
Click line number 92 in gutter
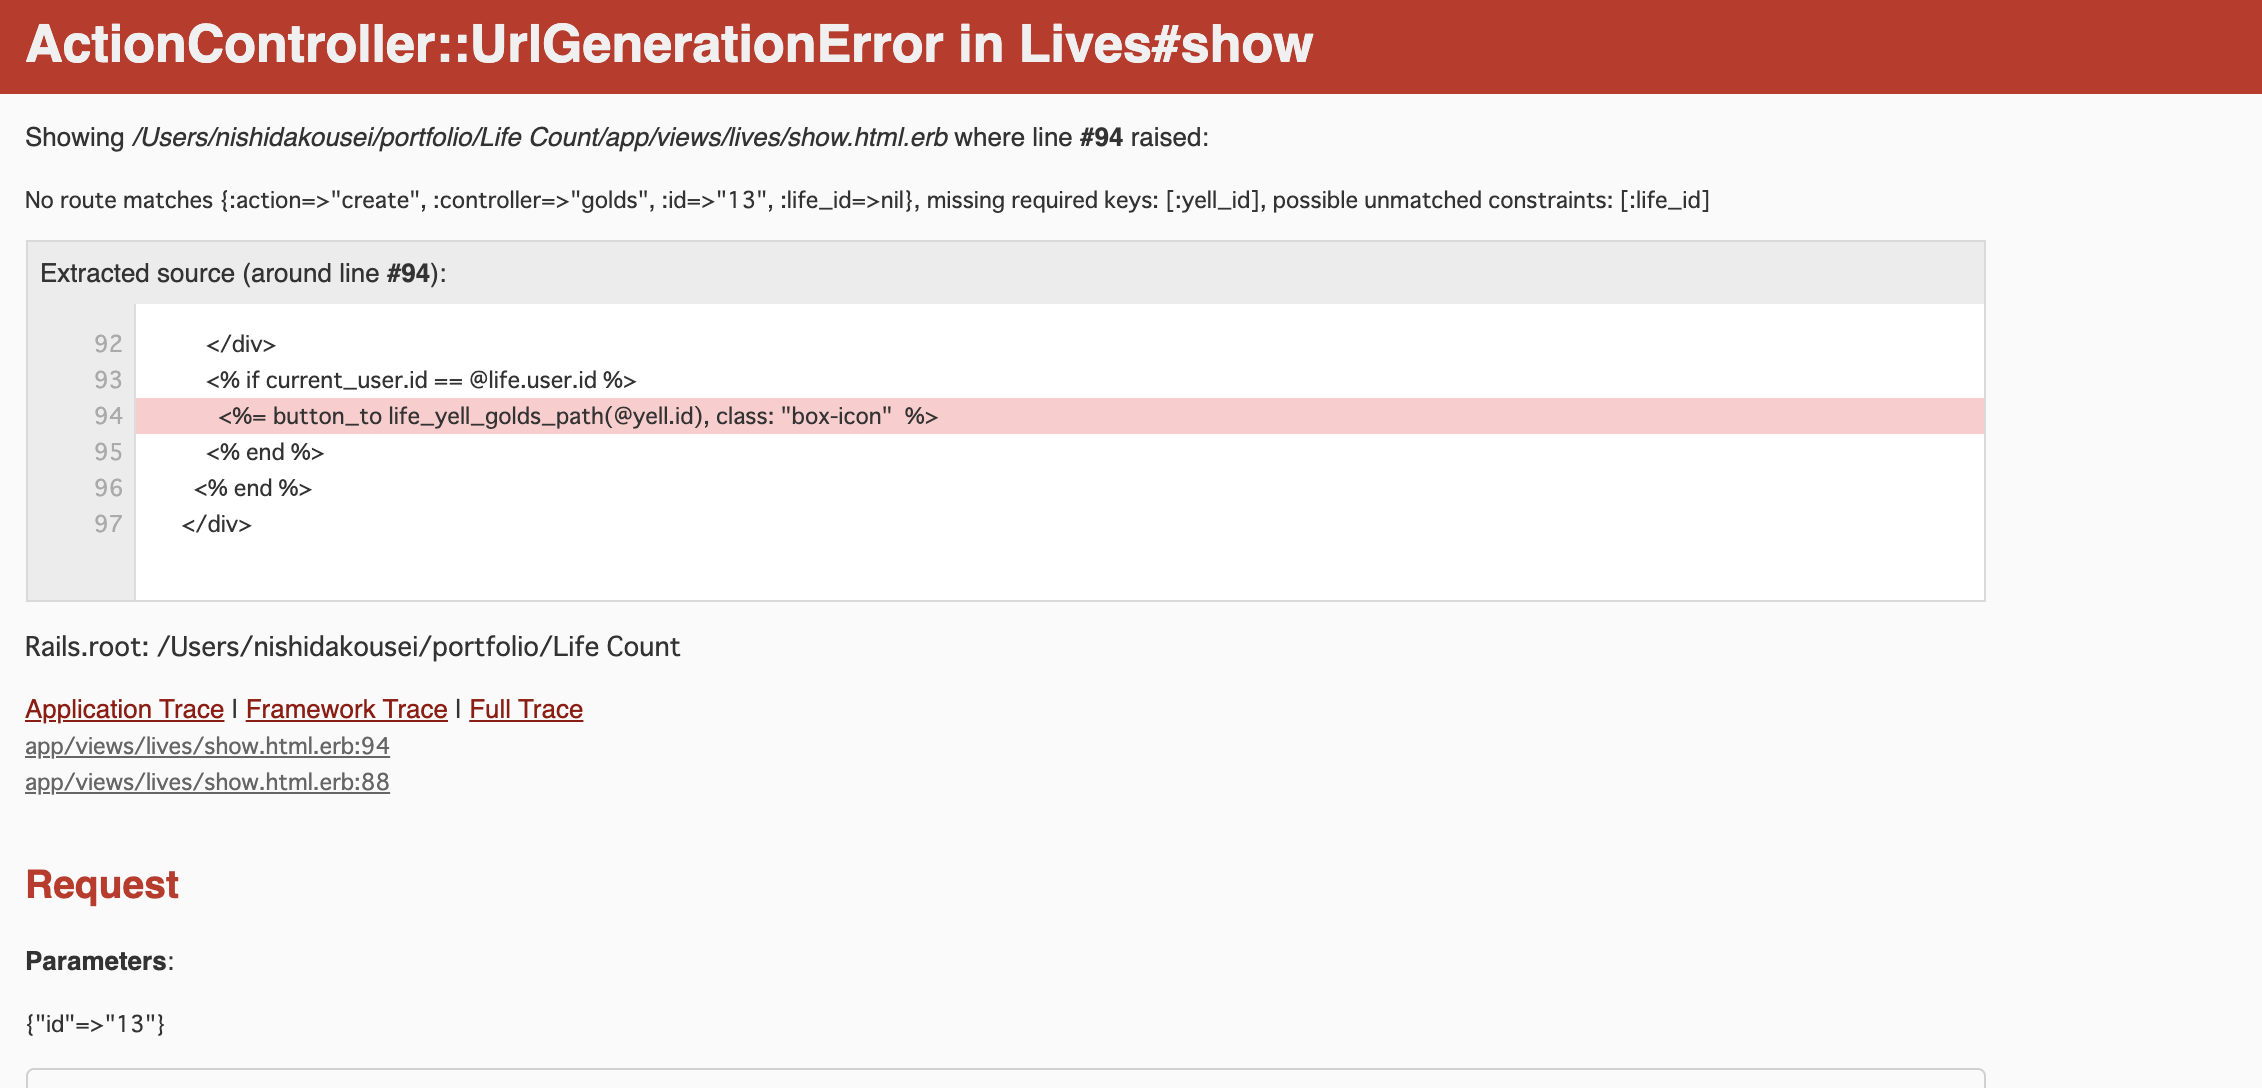pyautogui.click(x=108, y=344)
